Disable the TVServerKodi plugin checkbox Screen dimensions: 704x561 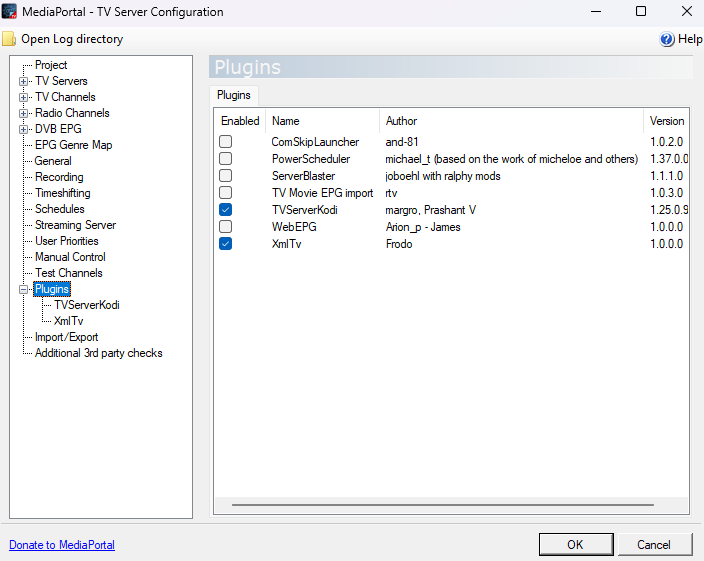click(226, 210)
